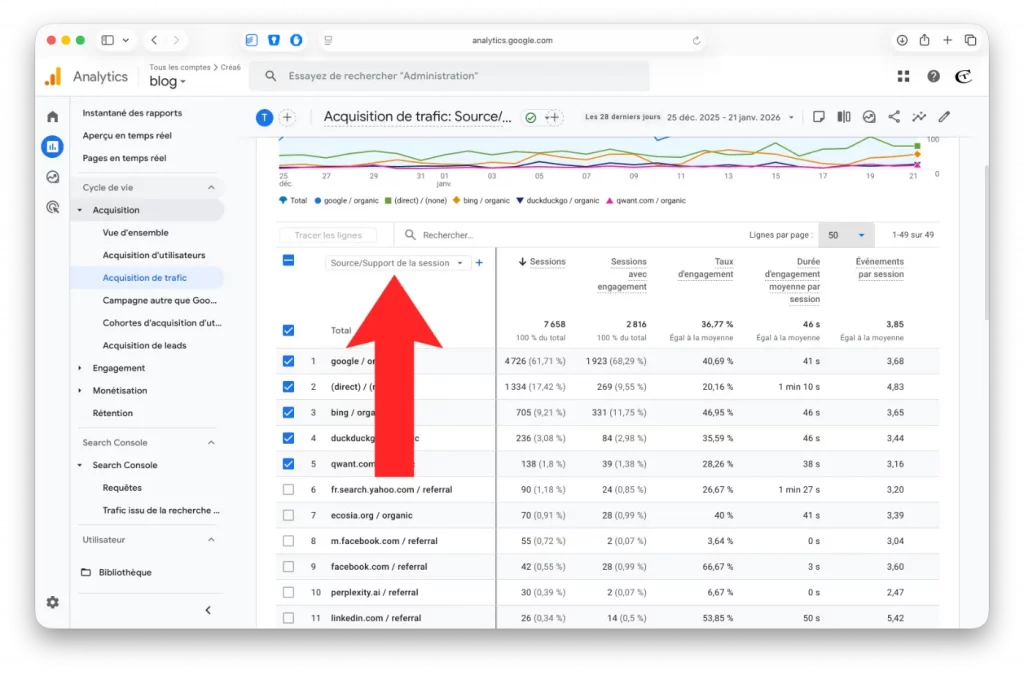Click the Help question mark icon
This screenshot has height=675, width=1024.
click(x=933, y=76)
